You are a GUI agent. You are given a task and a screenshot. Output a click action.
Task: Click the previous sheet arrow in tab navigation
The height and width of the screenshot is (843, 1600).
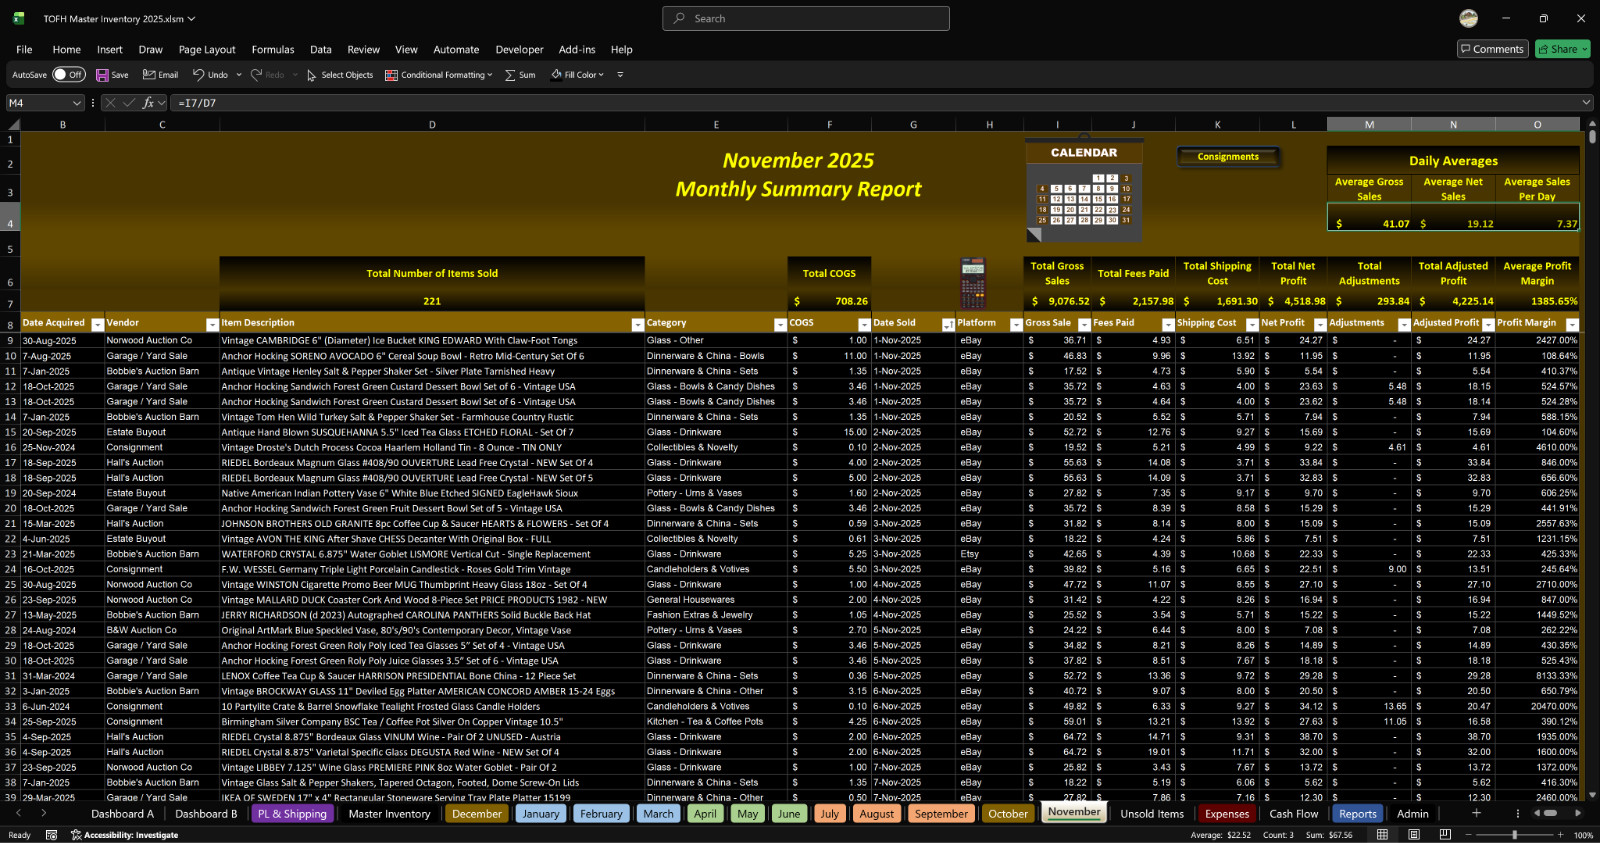tap(18, 813)
